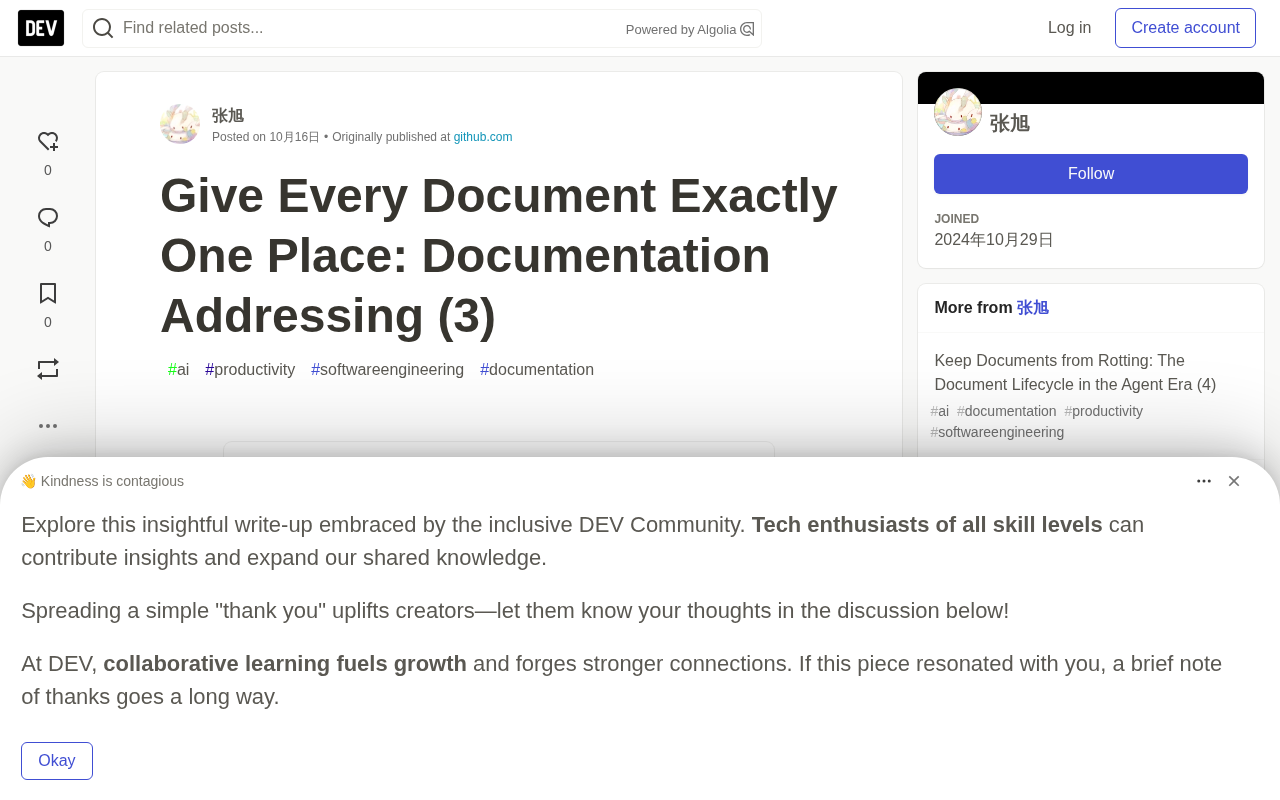Click the heart reaction count below the heart
1280x800 pixels.
[48, 170]
